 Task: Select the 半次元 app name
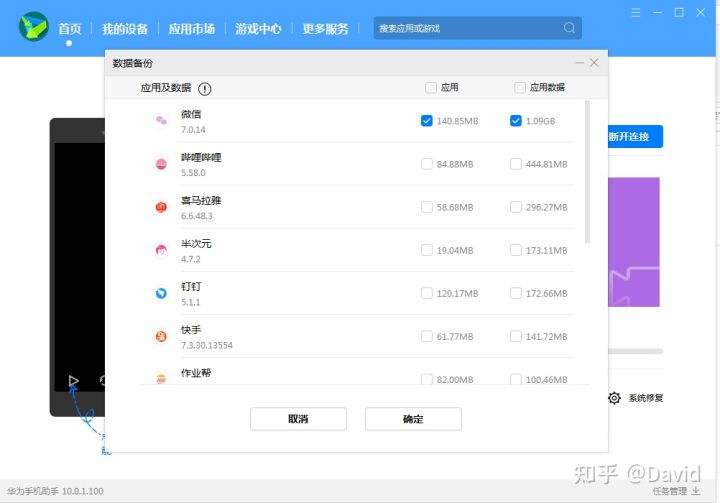[196, 244]
